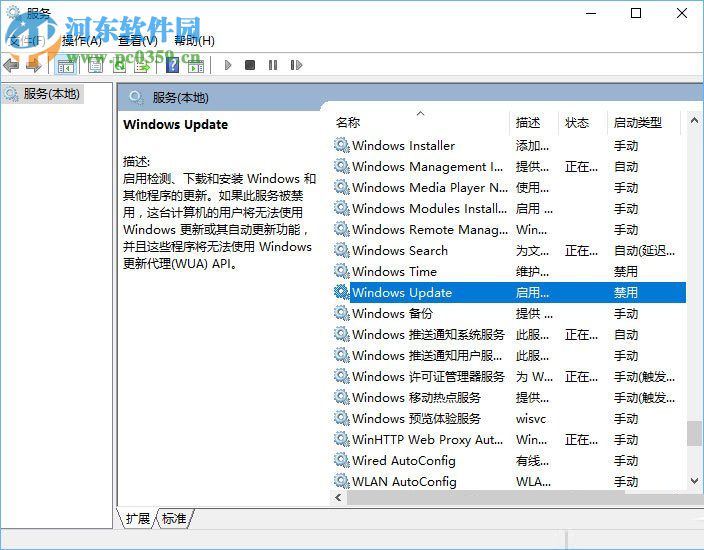Image resolution: width=704 pixels, height=550 pixels.
Task: Sort by the 启动类型 column header
Action: click(638, 123)
